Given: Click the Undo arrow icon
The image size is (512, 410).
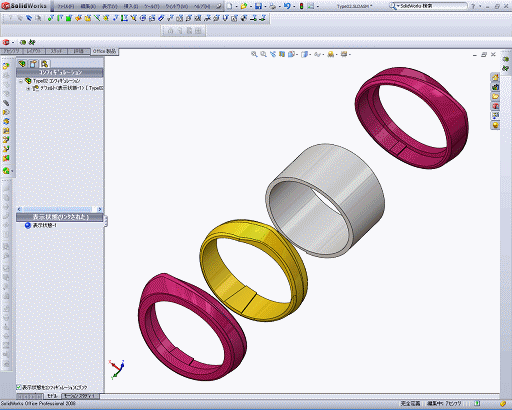Looking at the screenshot, I should coord(287,6).
